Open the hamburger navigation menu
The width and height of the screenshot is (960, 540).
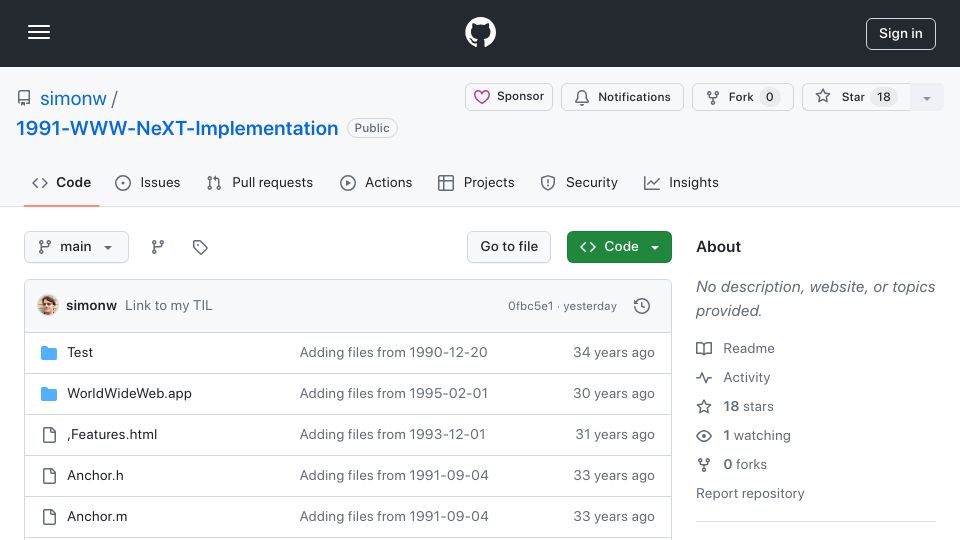(39, 32)
